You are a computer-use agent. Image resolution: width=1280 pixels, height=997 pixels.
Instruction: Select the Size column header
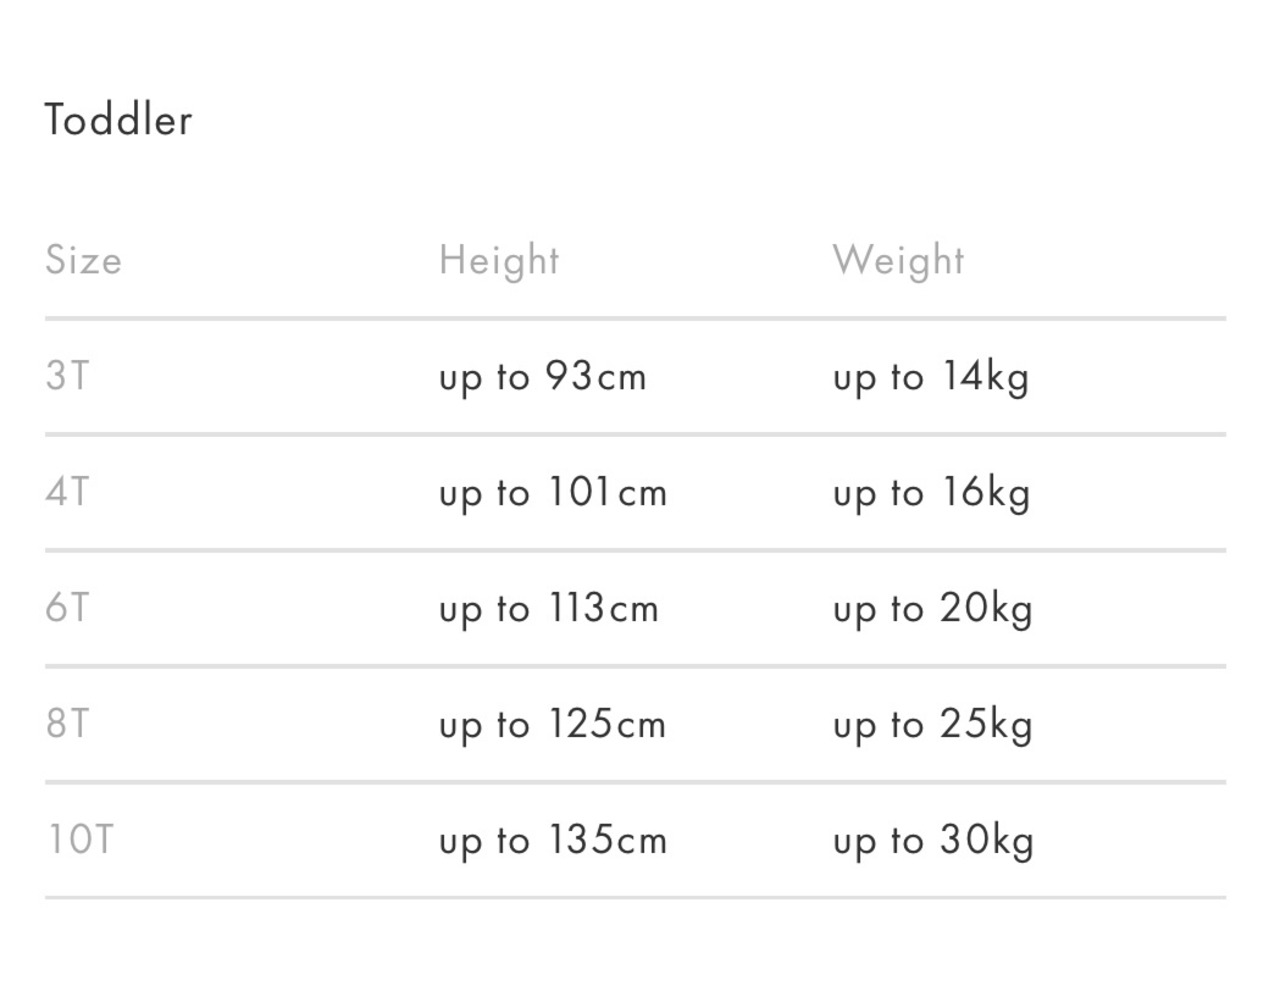pyautogui.click(x=83, y=260)
